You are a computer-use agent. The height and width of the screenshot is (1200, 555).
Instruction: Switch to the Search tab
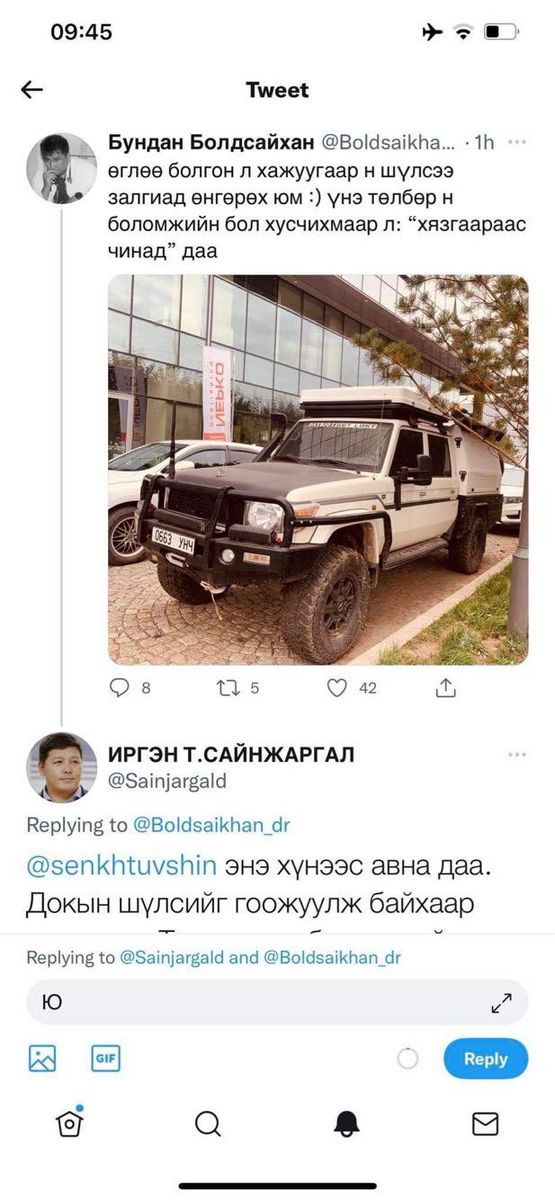pos(208,1124)
